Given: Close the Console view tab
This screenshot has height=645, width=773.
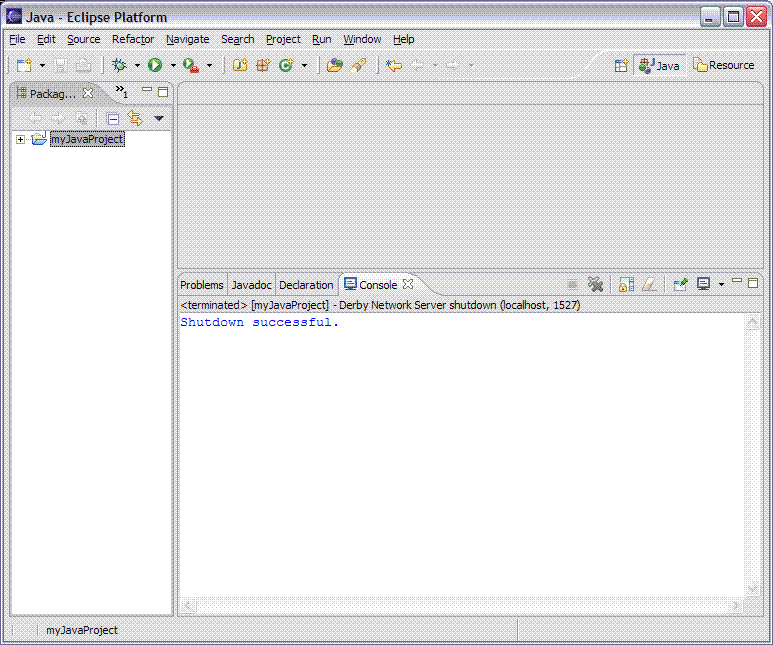Looking at the screenshot, I should pos(408,285).
